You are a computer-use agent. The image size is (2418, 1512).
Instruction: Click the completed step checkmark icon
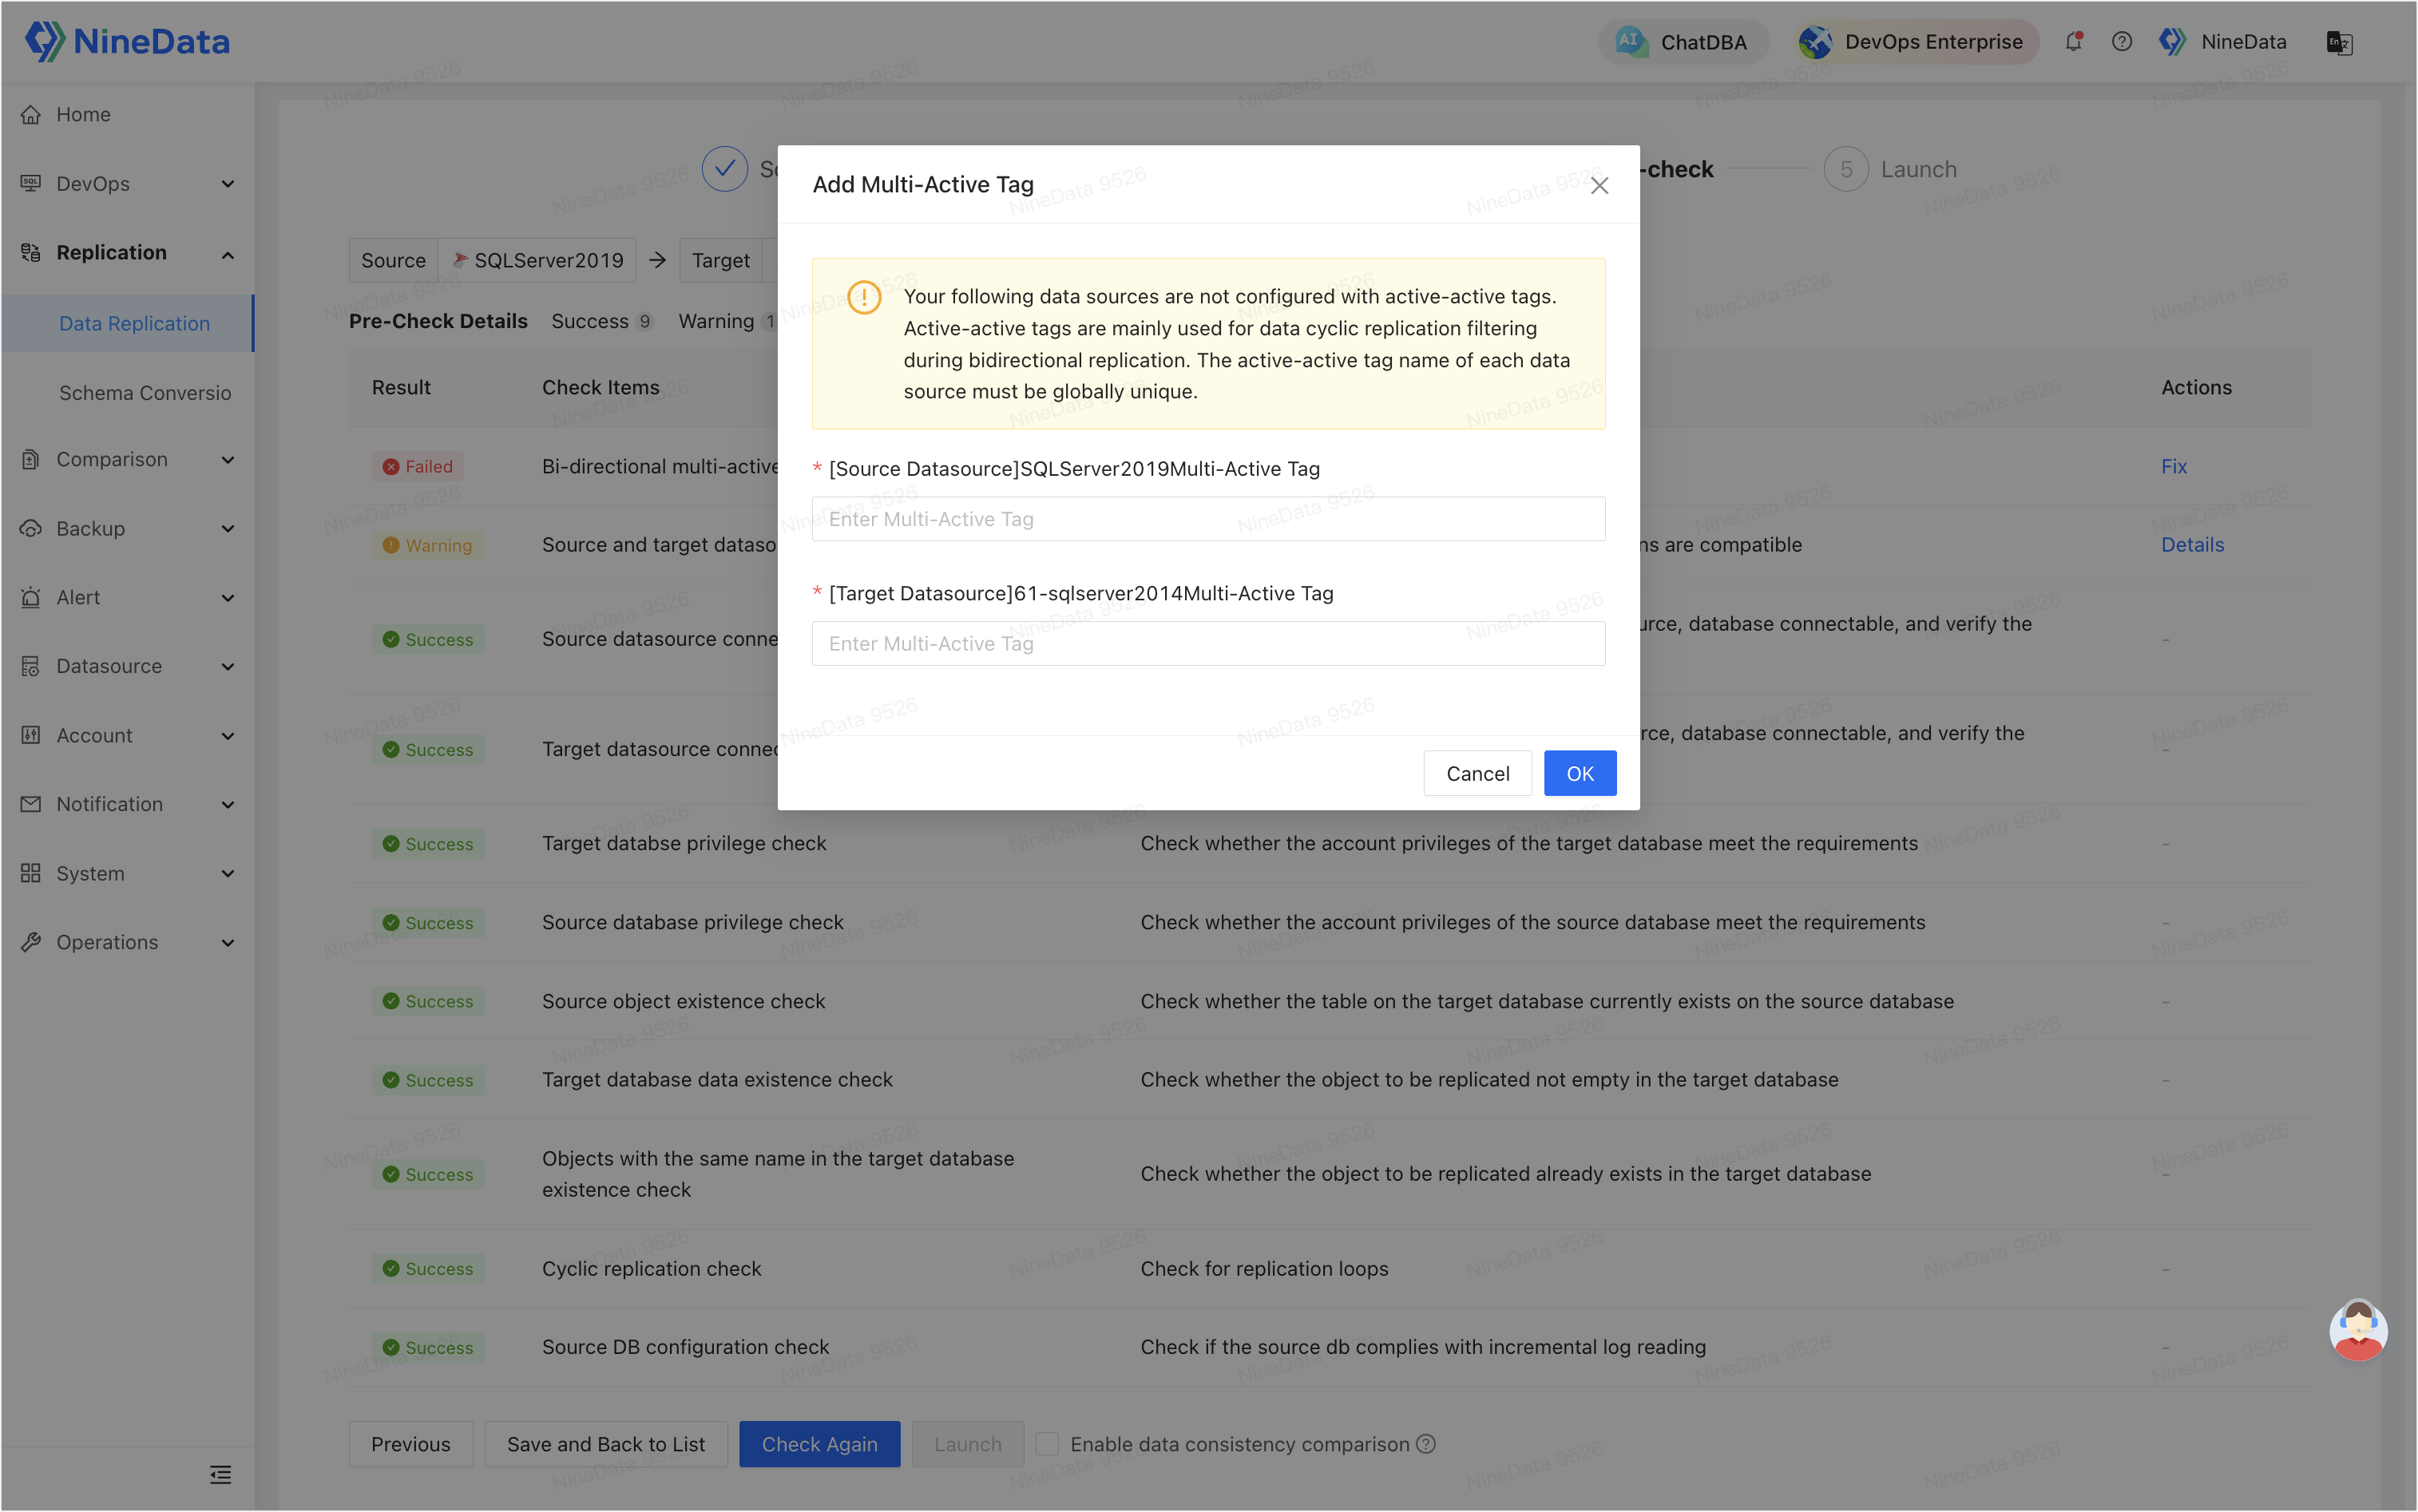(724, 169)
